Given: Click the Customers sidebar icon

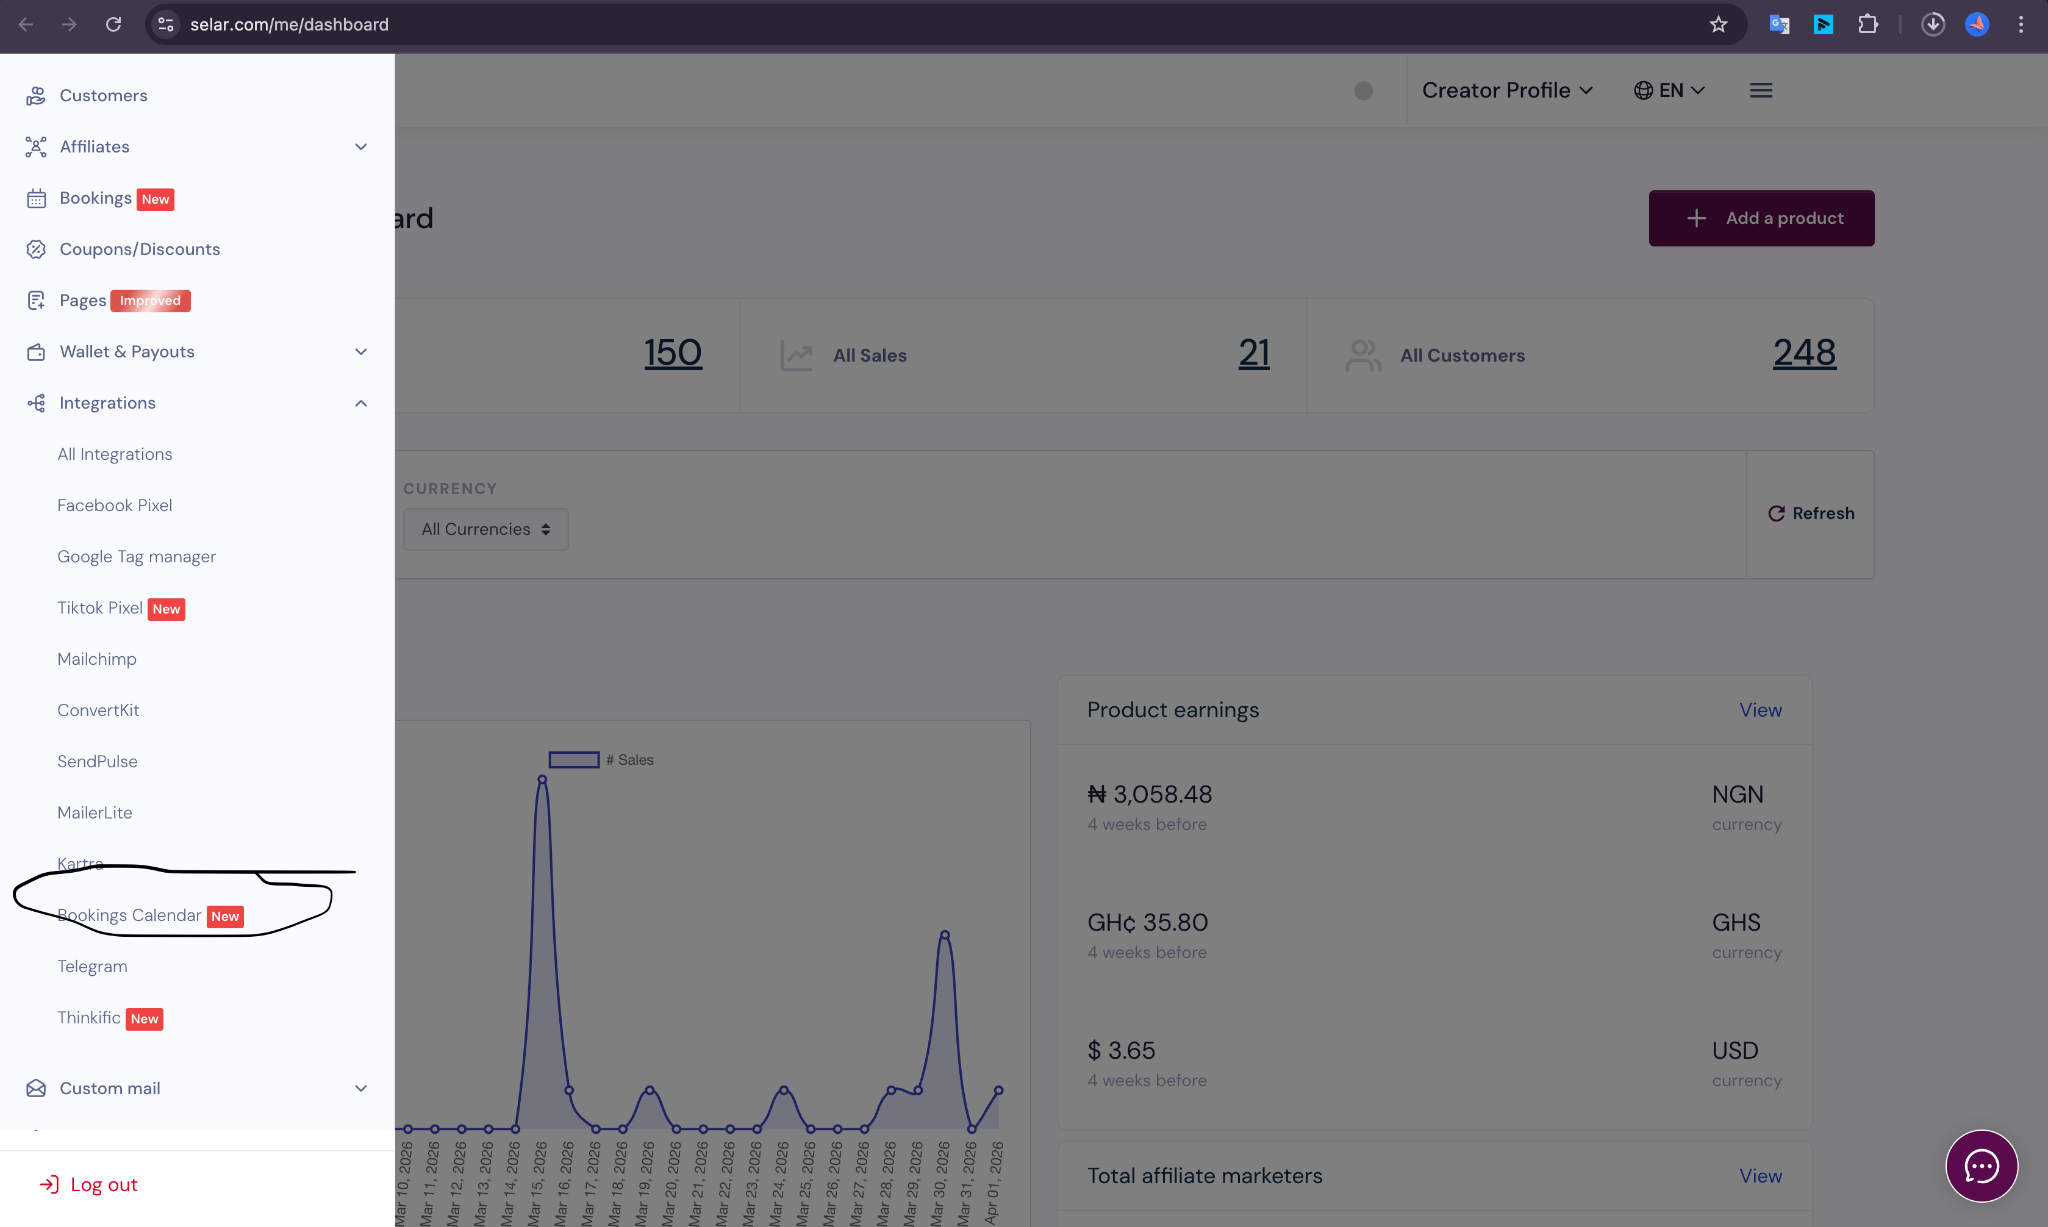Looking at the screenshot, I should click(36, 96).
